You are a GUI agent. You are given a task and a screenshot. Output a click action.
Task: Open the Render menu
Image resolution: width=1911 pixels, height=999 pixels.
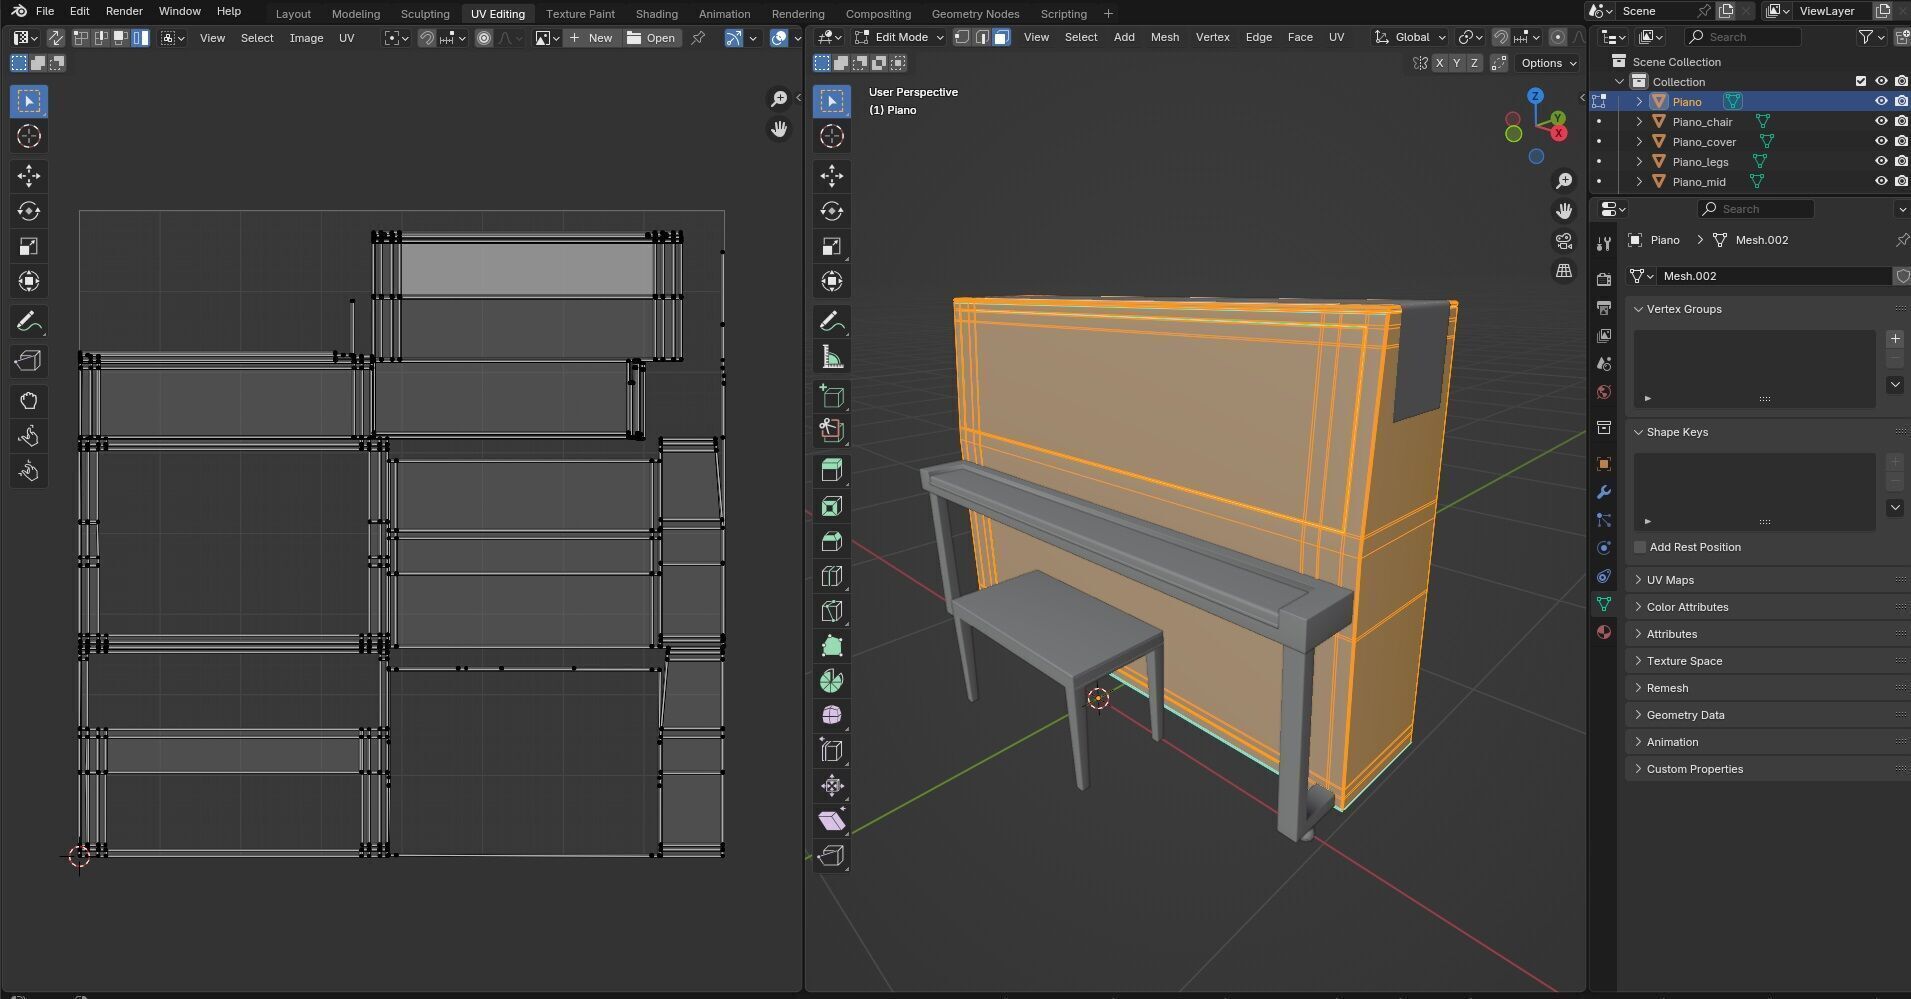pyautogui.click(x=124, y=11)
